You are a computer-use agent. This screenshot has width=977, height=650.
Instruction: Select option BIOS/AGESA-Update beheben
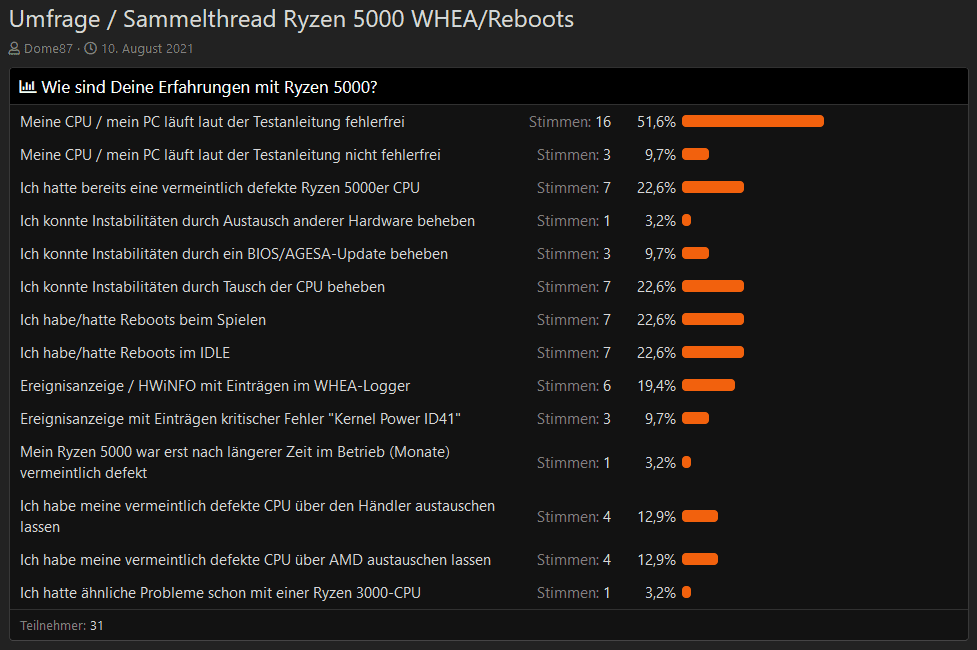point(234,254)
